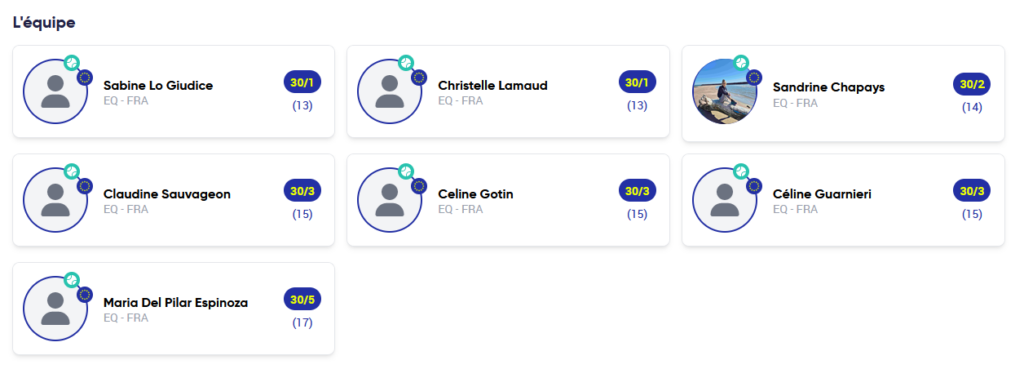Viewport: 1024px width, 369px height.
Task: Click the (14) value on Sandrine Chapays's card
Action: (972, 107)
